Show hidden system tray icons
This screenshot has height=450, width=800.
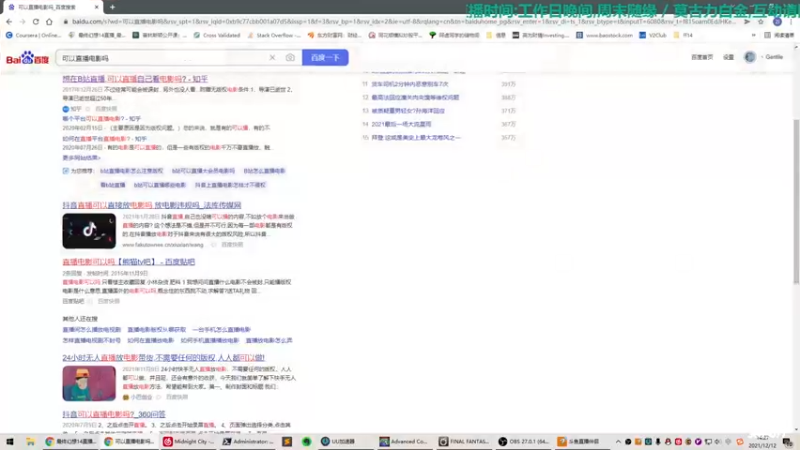click(x=618, y=441)
